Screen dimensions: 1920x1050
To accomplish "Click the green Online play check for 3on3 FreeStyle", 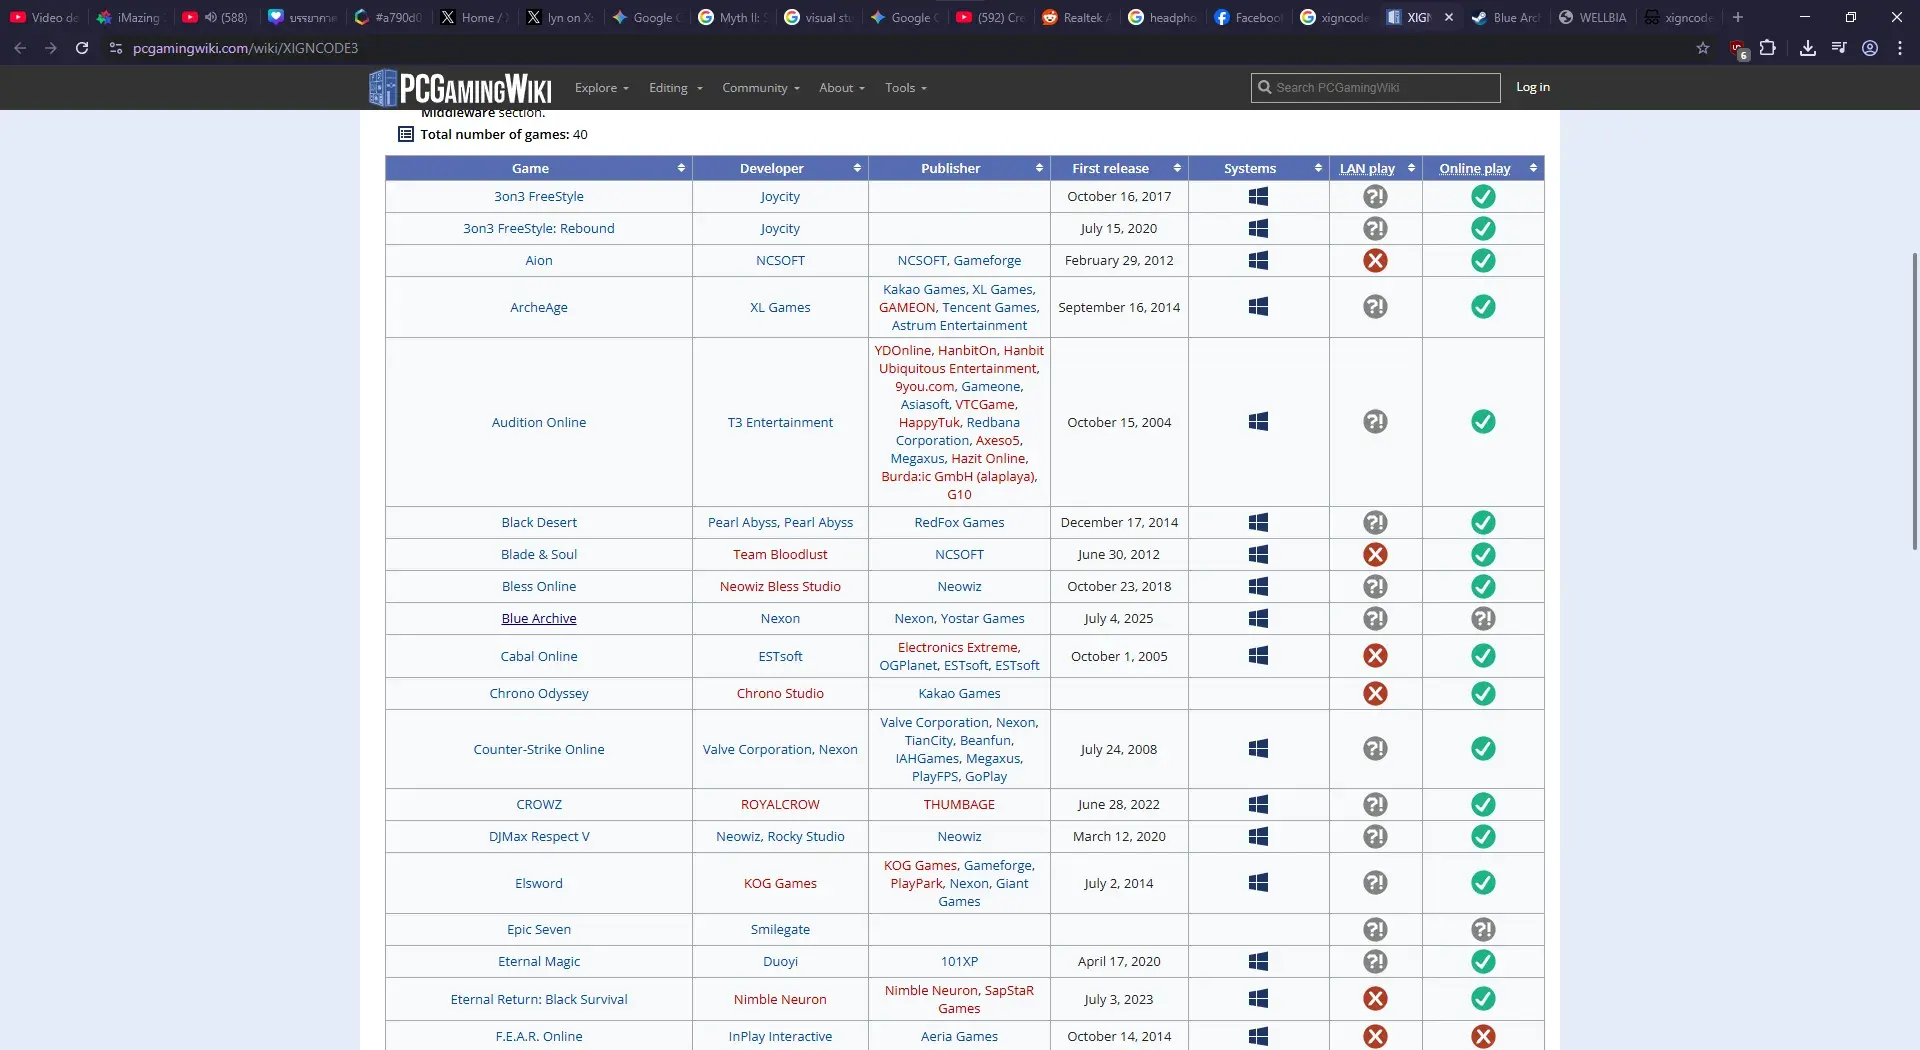I will [x=1483, y=197].
